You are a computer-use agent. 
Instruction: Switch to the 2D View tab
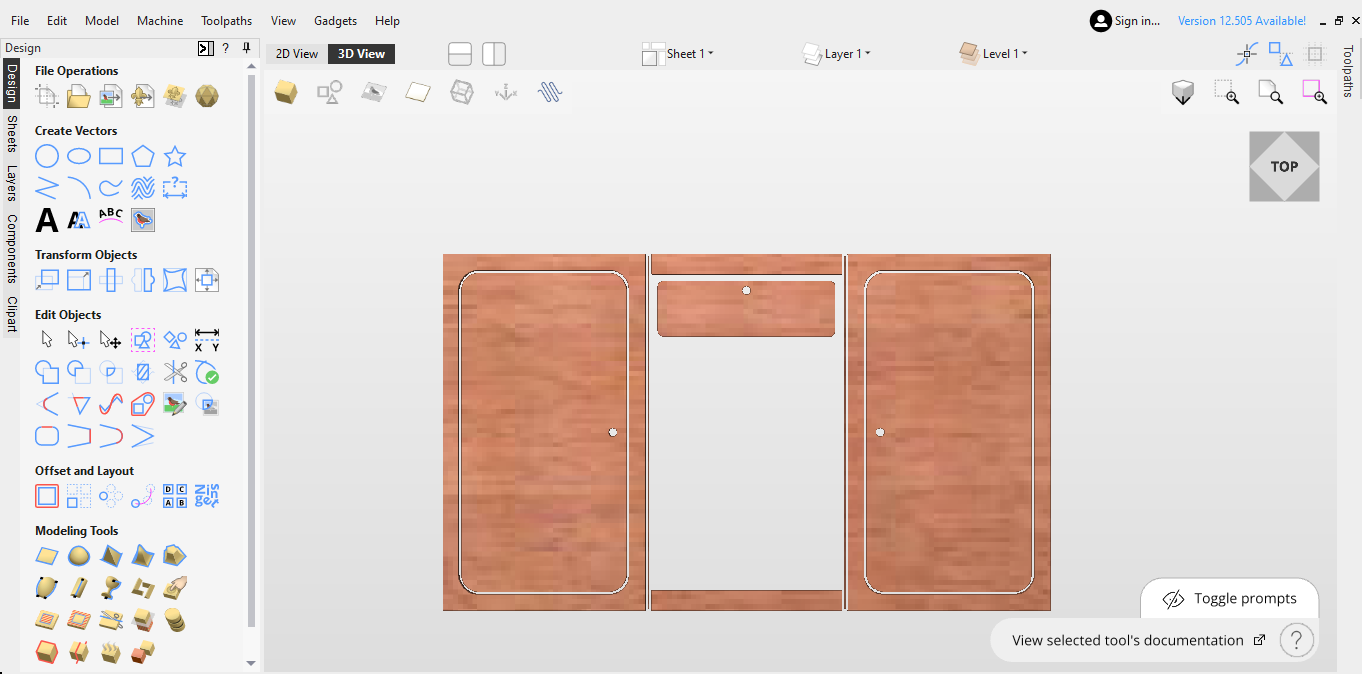(x=297, y=54)
